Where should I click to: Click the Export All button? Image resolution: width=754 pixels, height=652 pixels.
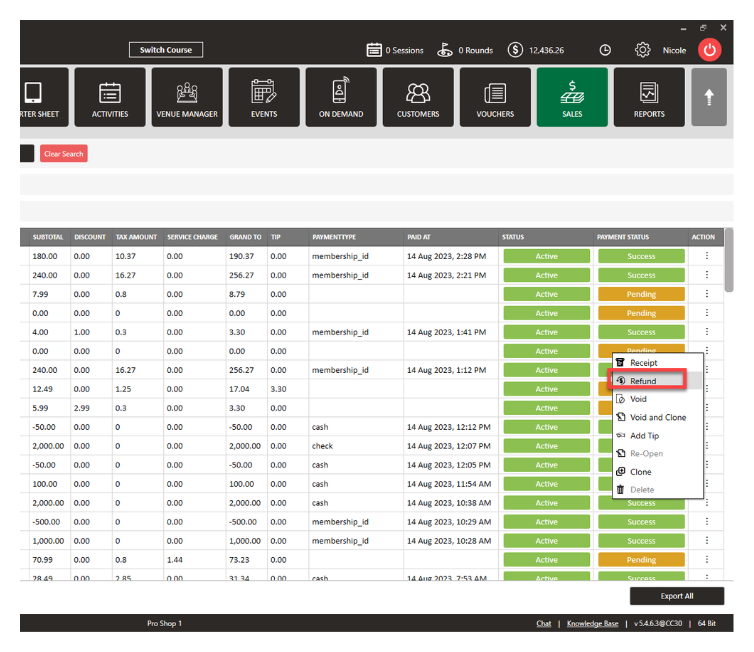pos(676,596)
